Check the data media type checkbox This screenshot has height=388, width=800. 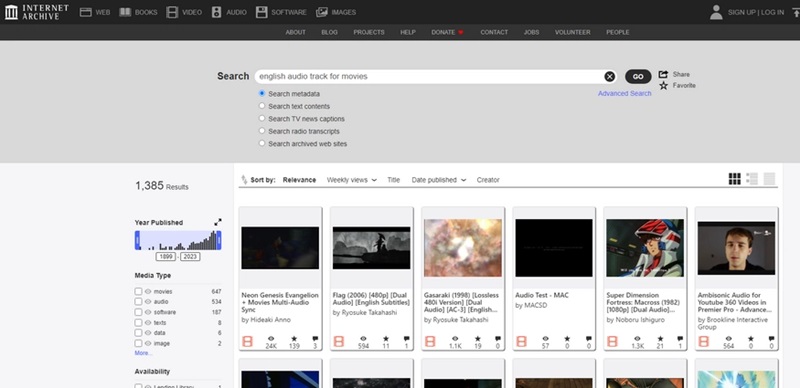click(x=138, y=333)
